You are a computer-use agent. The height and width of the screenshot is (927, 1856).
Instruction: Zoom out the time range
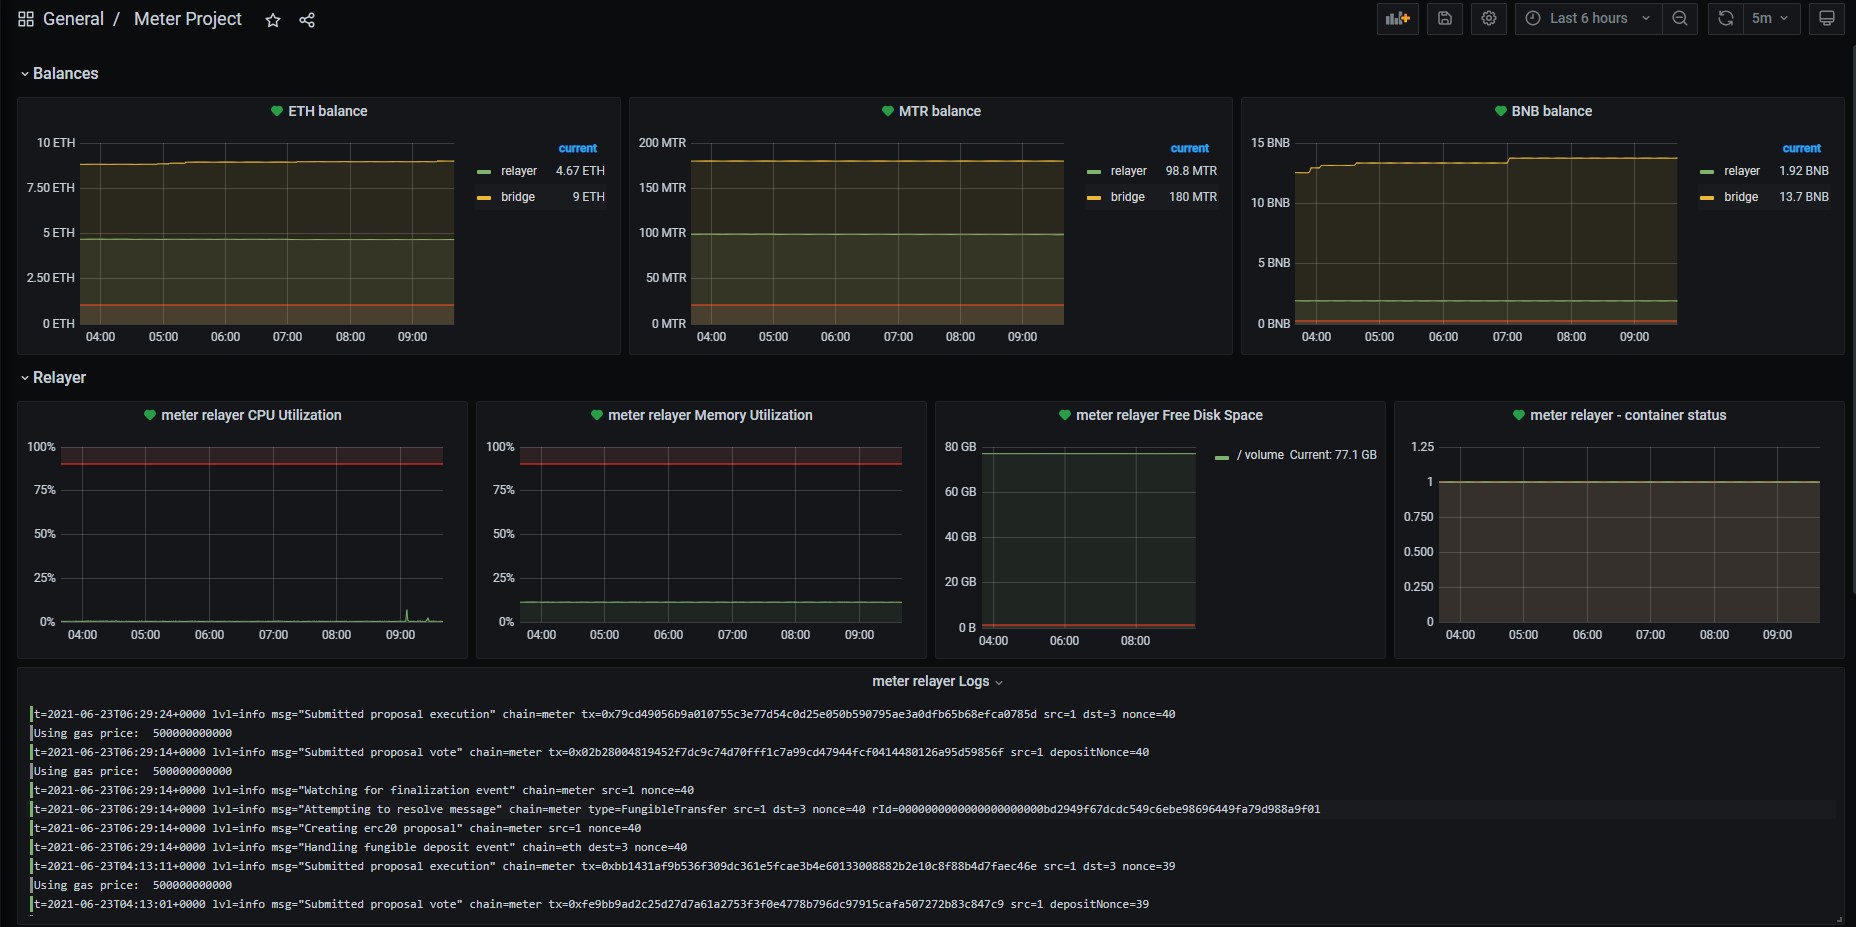pos(1680,18)
